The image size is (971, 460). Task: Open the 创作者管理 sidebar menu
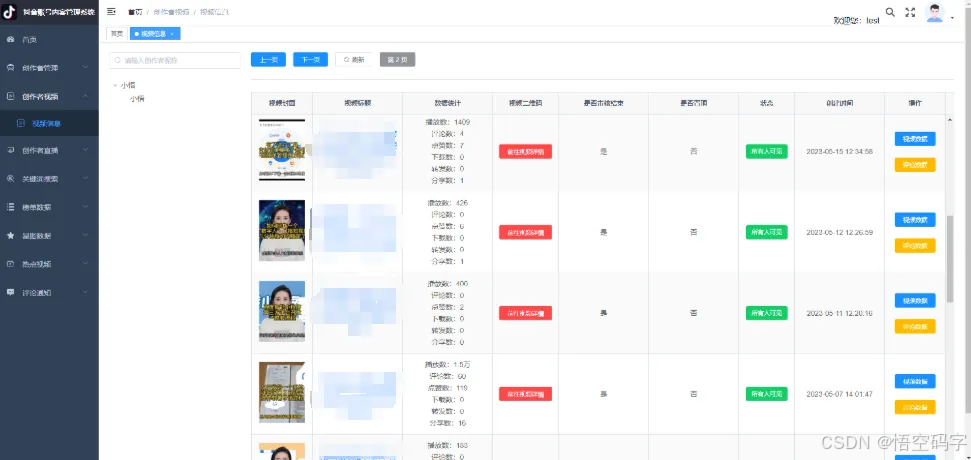click(x=49, y=68)
